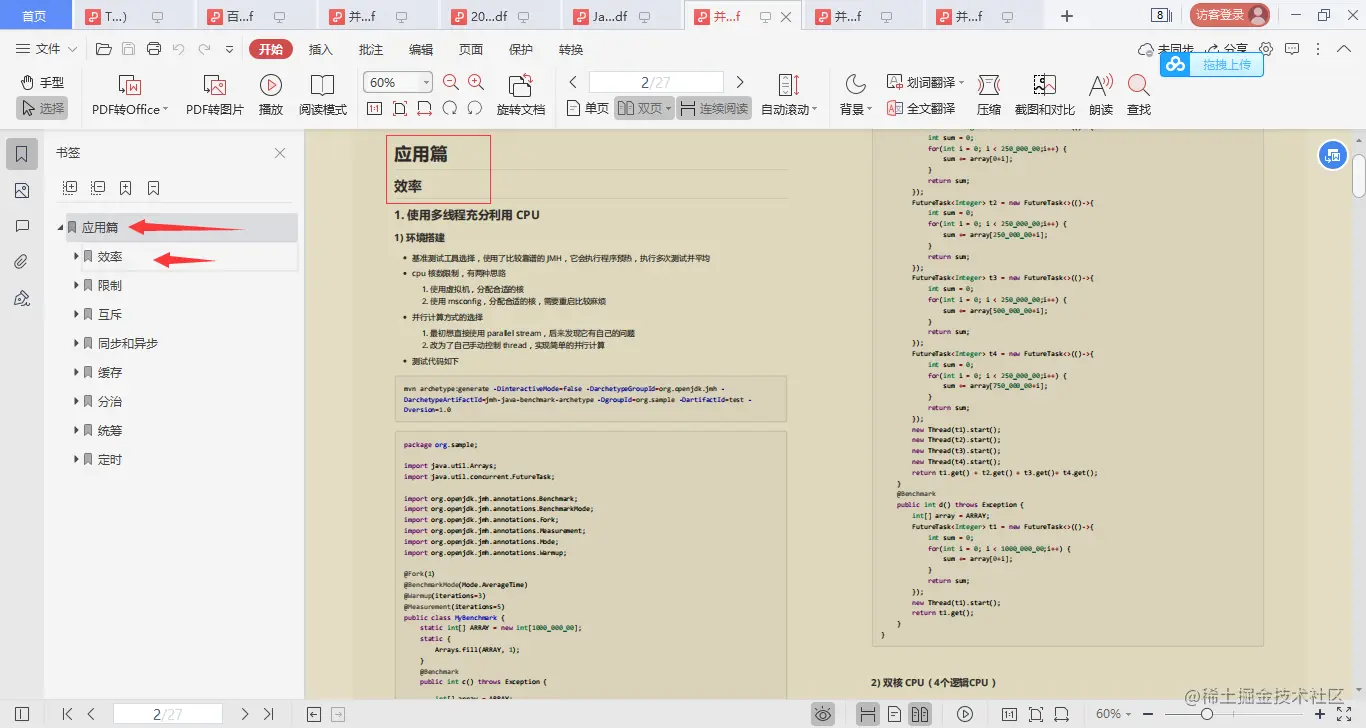The width and height of the screenshot is (1366, 728).
Task: Expand the 限制 bookmark
Action: coord(76,285)
